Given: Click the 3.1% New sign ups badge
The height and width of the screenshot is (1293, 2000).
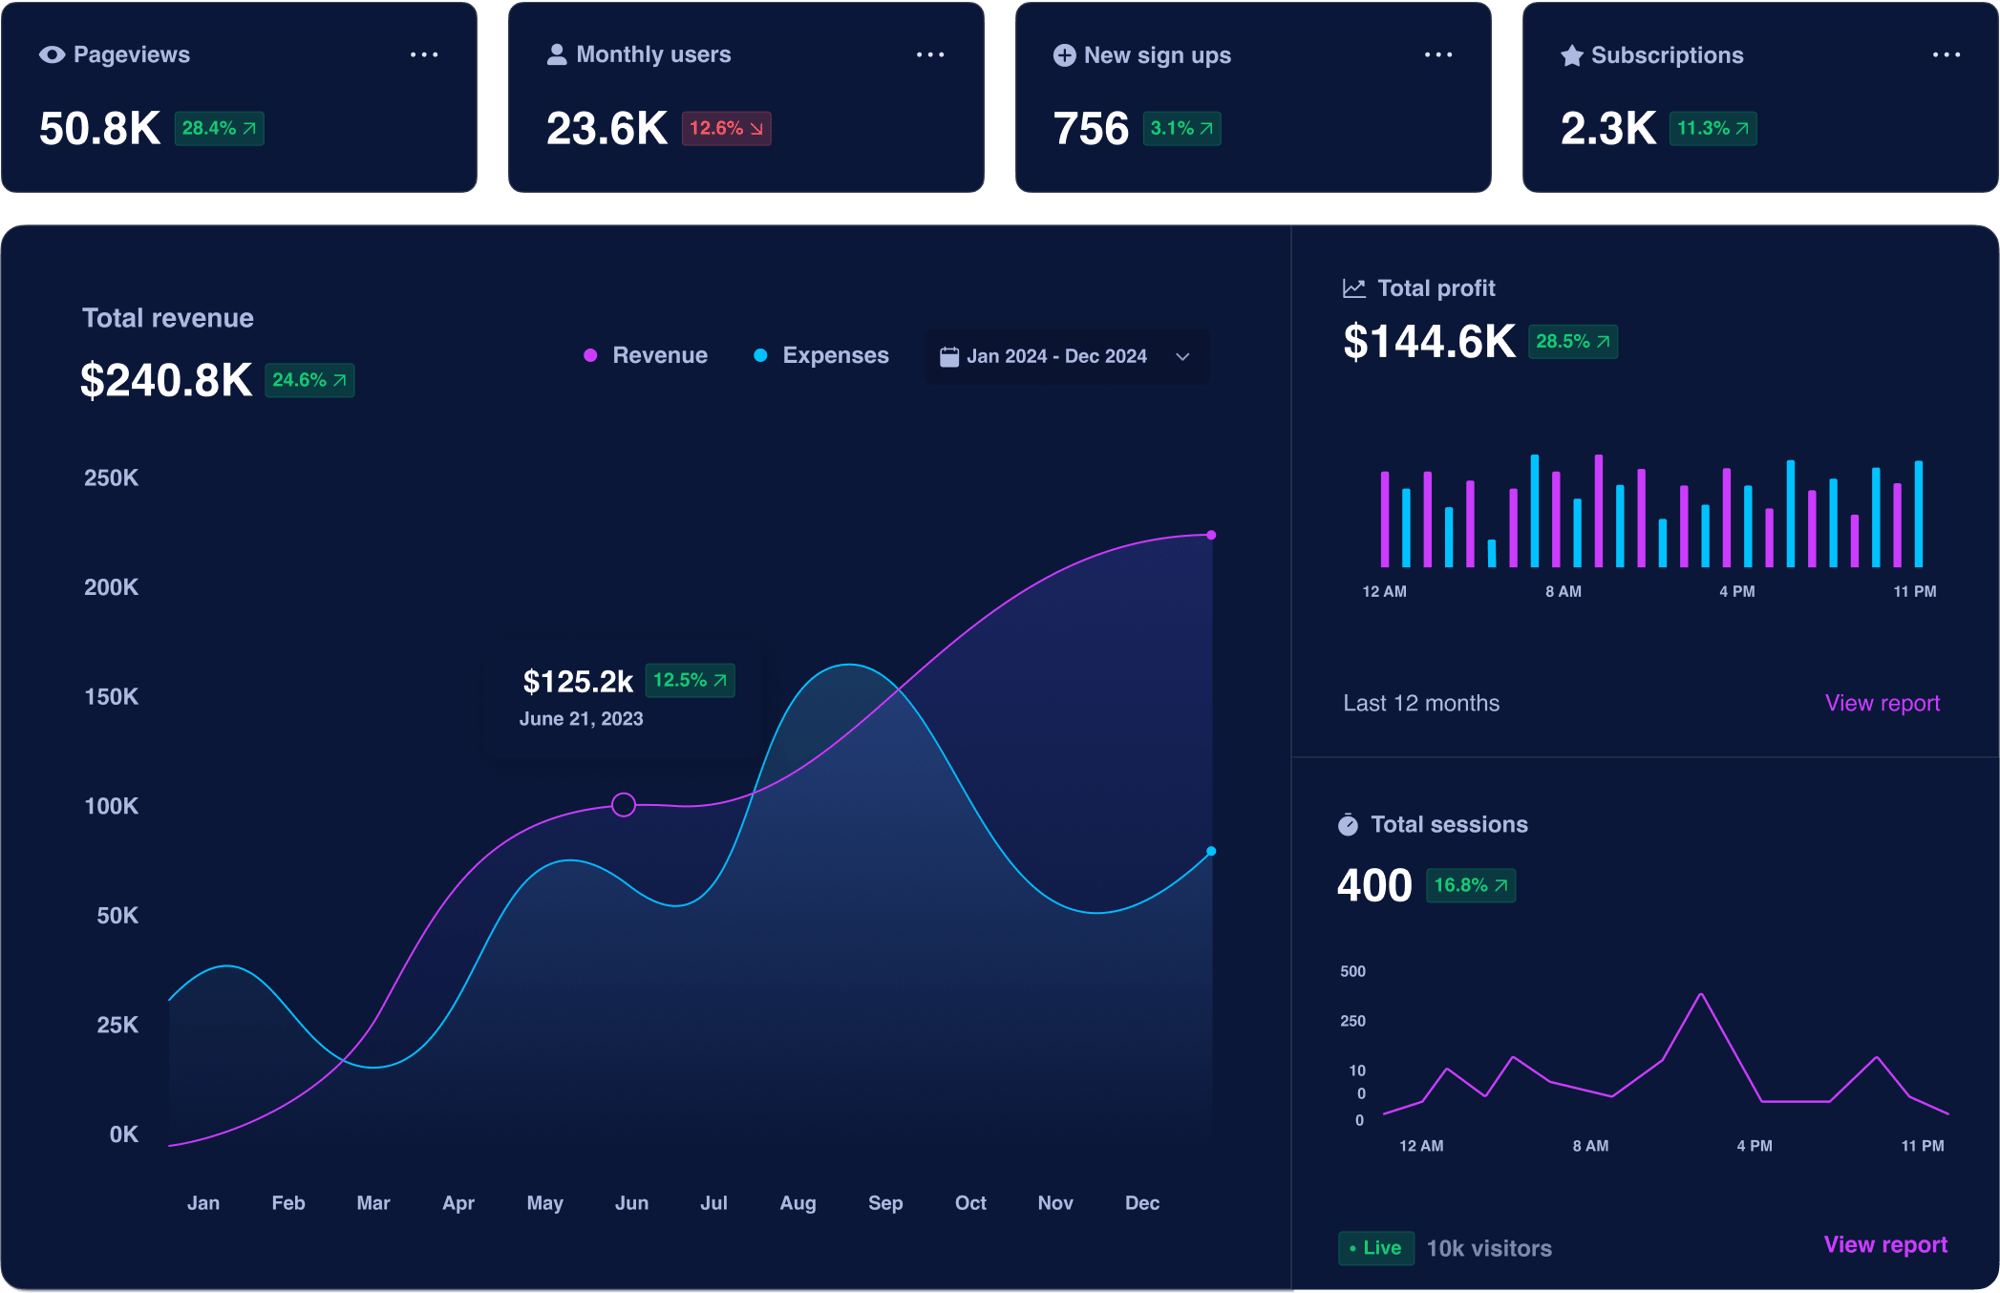Looking at the screenshot, I should click(1182, 129).
